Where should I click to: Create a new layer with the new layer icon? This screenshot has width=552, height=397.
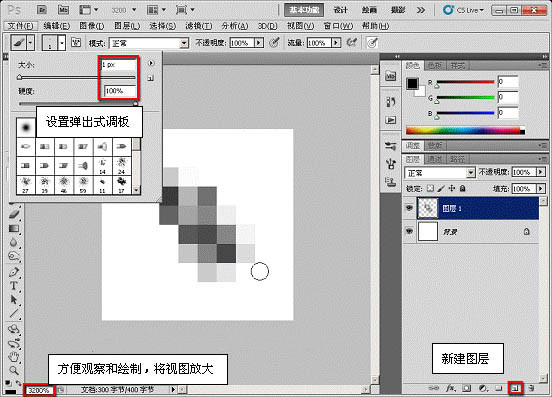[x=515, y=388]
